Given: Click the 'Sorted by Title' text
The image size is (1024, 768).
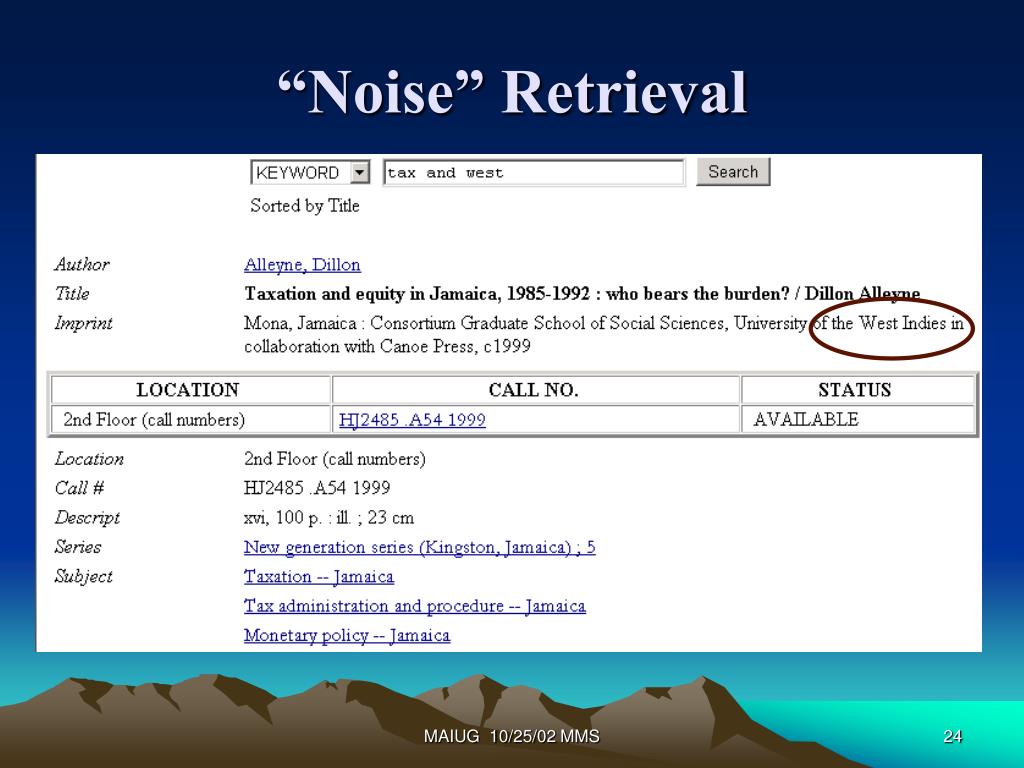Looking at the screenshot, I should [x=304, y=206].
